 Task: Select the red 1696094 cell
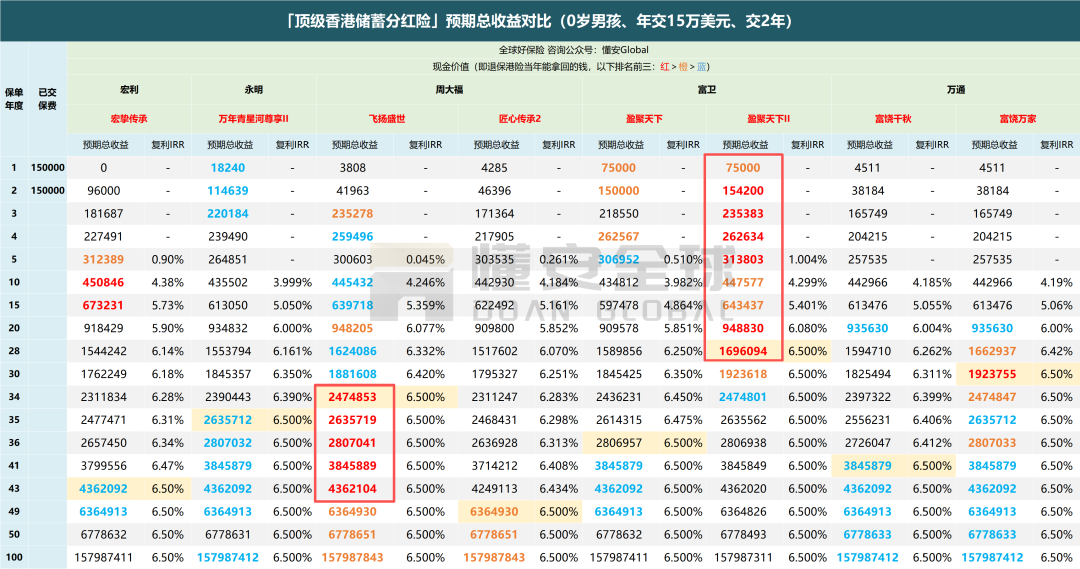point(741,351)
